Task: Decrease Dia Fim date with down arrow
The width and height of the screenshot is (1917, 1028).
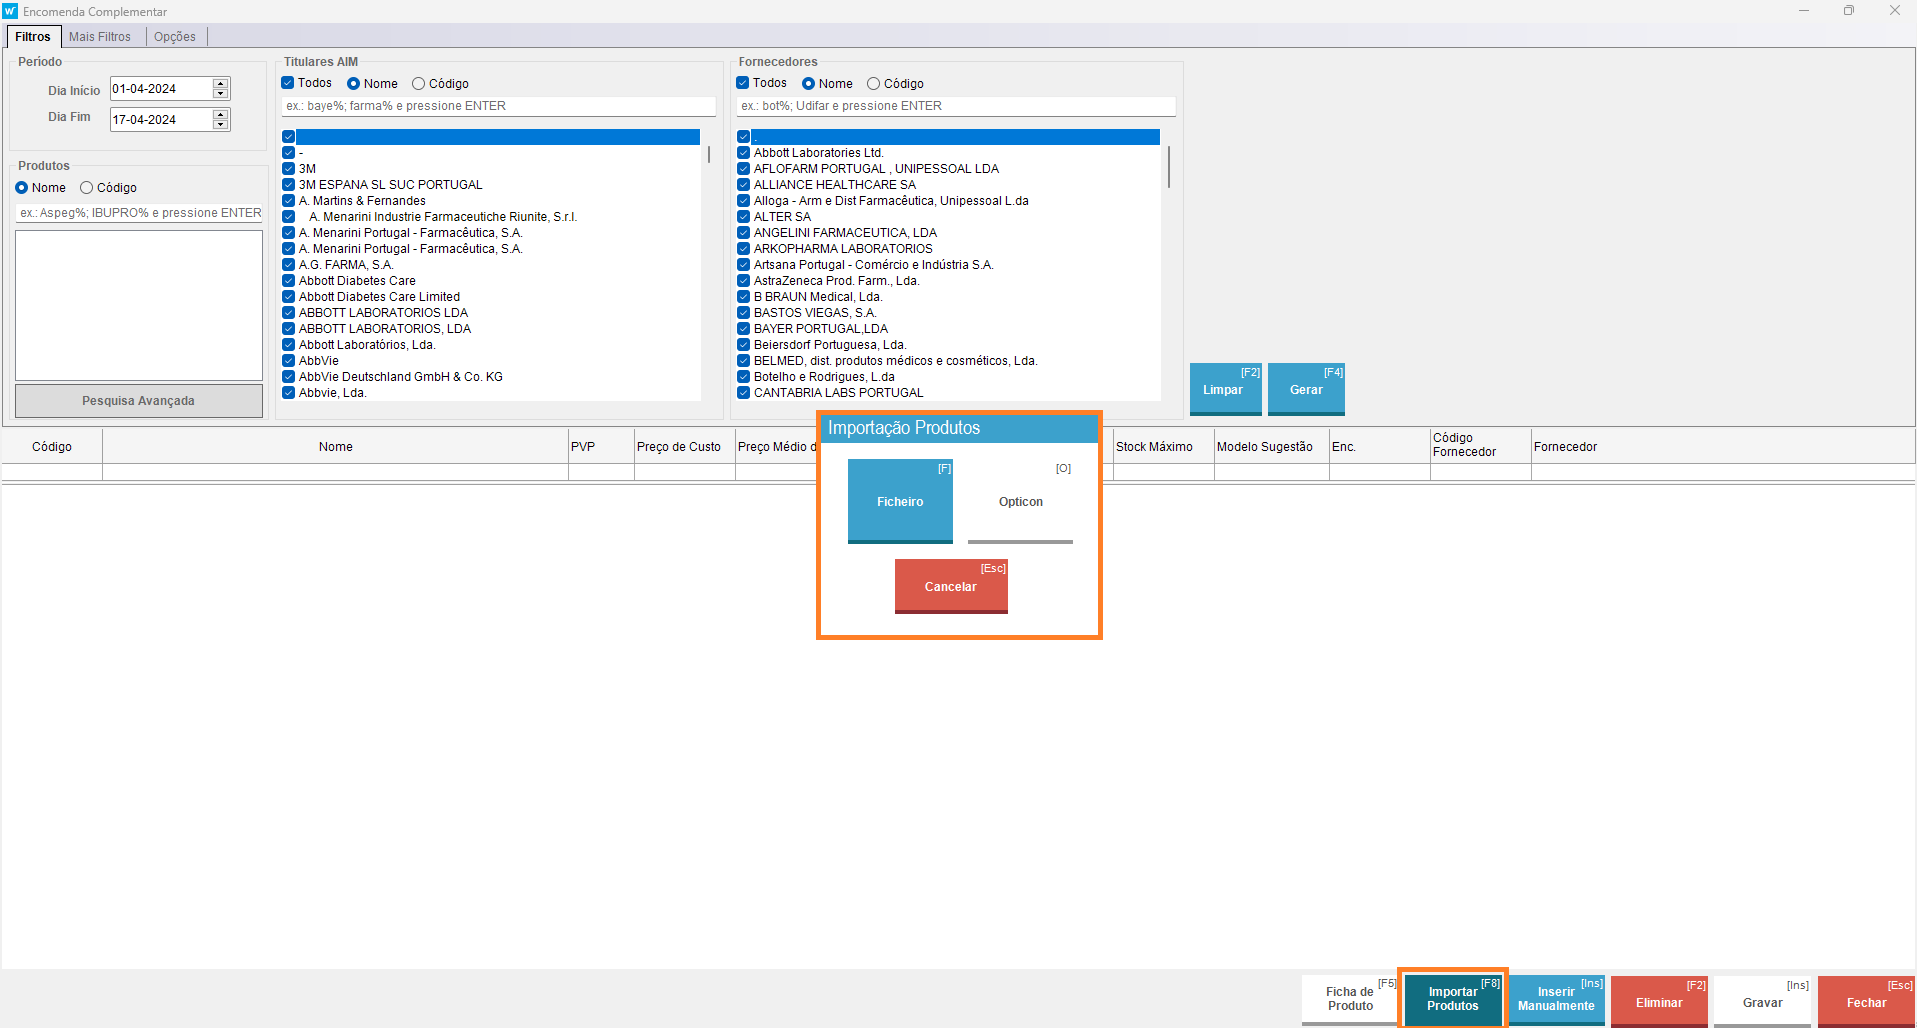Action: pos(221,125)
